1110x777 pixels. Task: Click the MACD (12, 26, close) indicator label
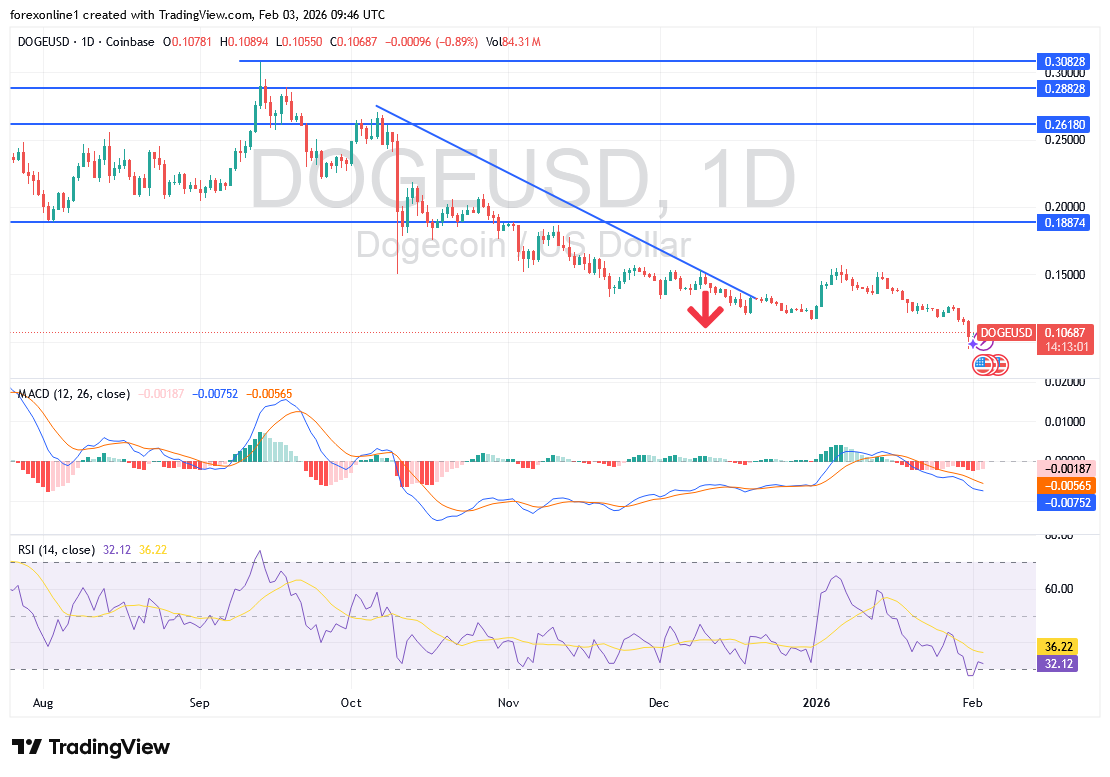pos(74,394)
